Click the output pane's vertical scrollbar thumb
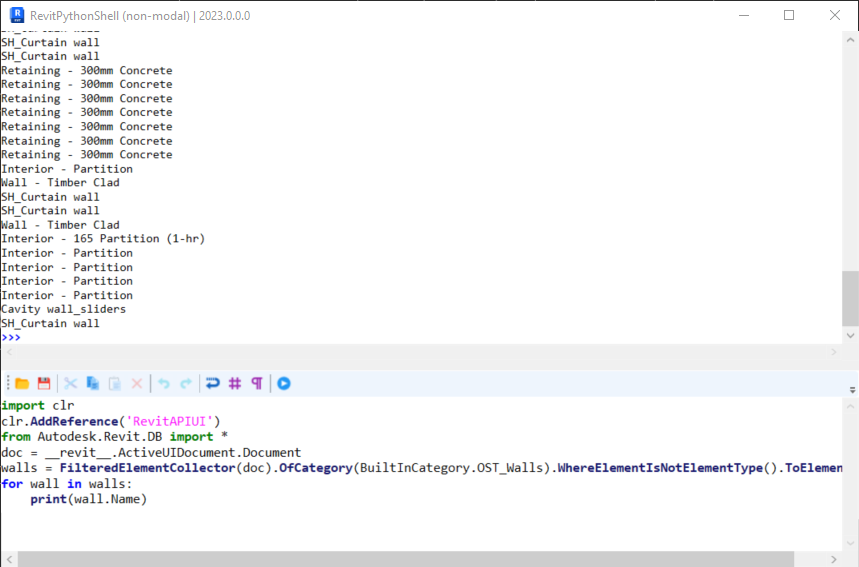This screenshot has width=859, height=567. (x=850, y=298)
